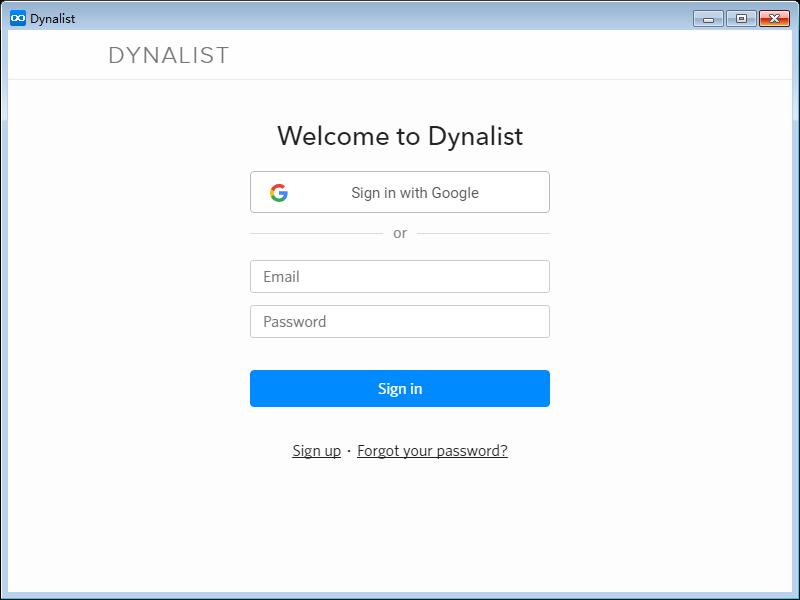Click the Password placeholder text
This screenshot has width=800, height=600.
pyautogui.click(x=294, y=321)
